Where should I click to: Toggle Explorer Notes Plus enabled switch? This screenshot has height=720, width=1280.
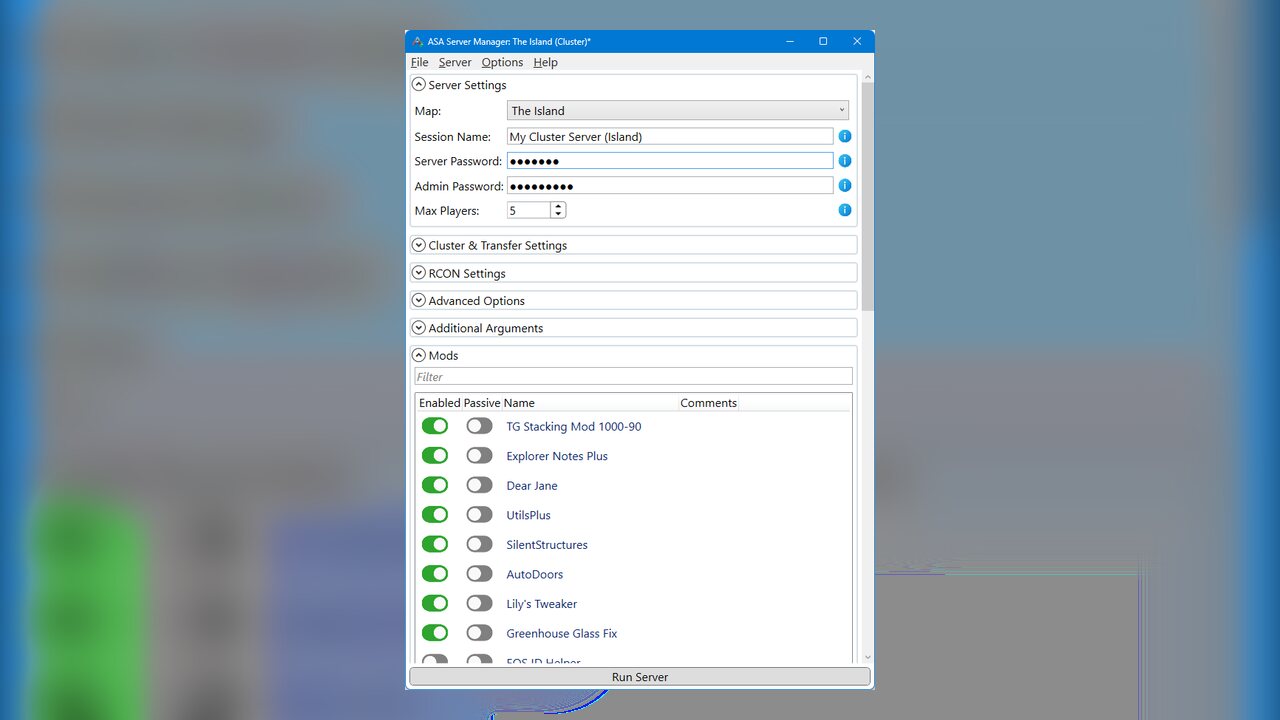[x=435, y=456]
